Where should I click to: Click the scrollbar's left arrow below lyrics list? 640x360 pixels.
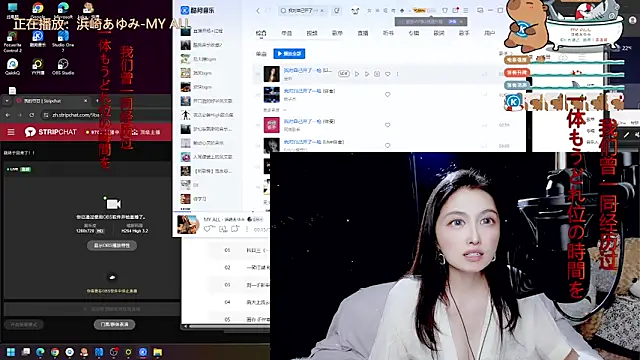pyautogui.click(x=185, y=327)
